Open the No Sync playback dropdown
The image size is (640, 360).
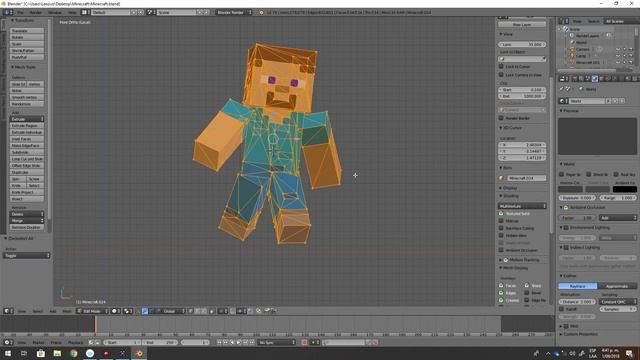277,342
